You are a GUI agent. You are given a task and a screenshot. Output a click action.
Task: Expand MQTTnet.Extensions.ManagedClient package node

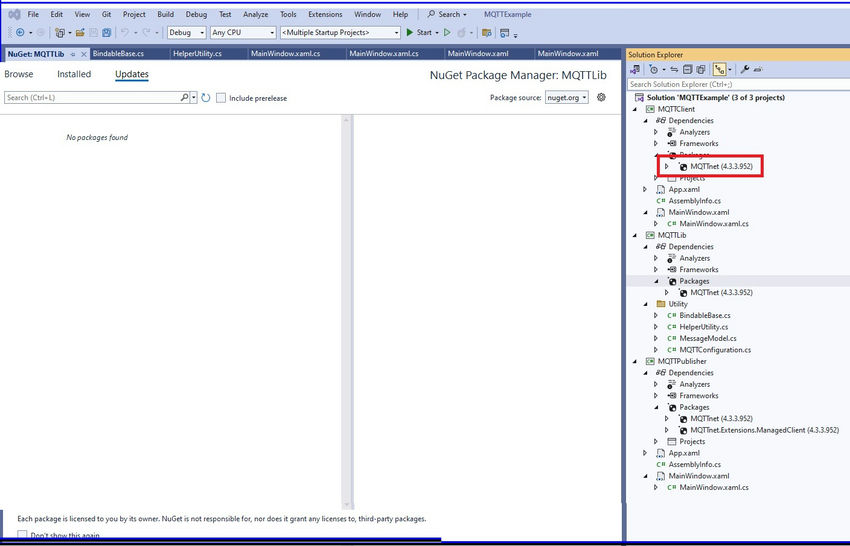(x=667, y=430)
